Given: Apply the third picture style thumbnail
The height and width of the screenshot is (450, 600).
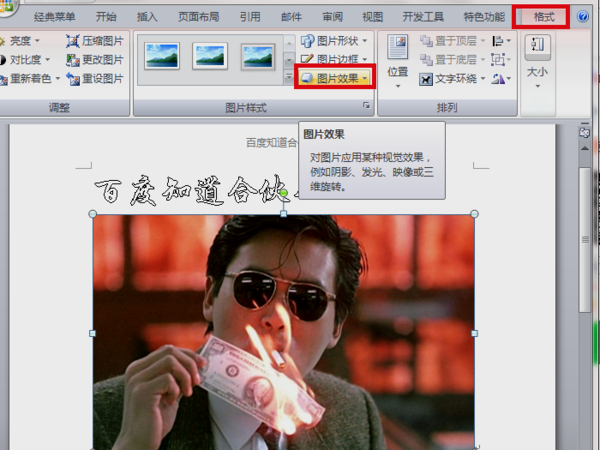Looking at the screenshot, I should 258,57.
